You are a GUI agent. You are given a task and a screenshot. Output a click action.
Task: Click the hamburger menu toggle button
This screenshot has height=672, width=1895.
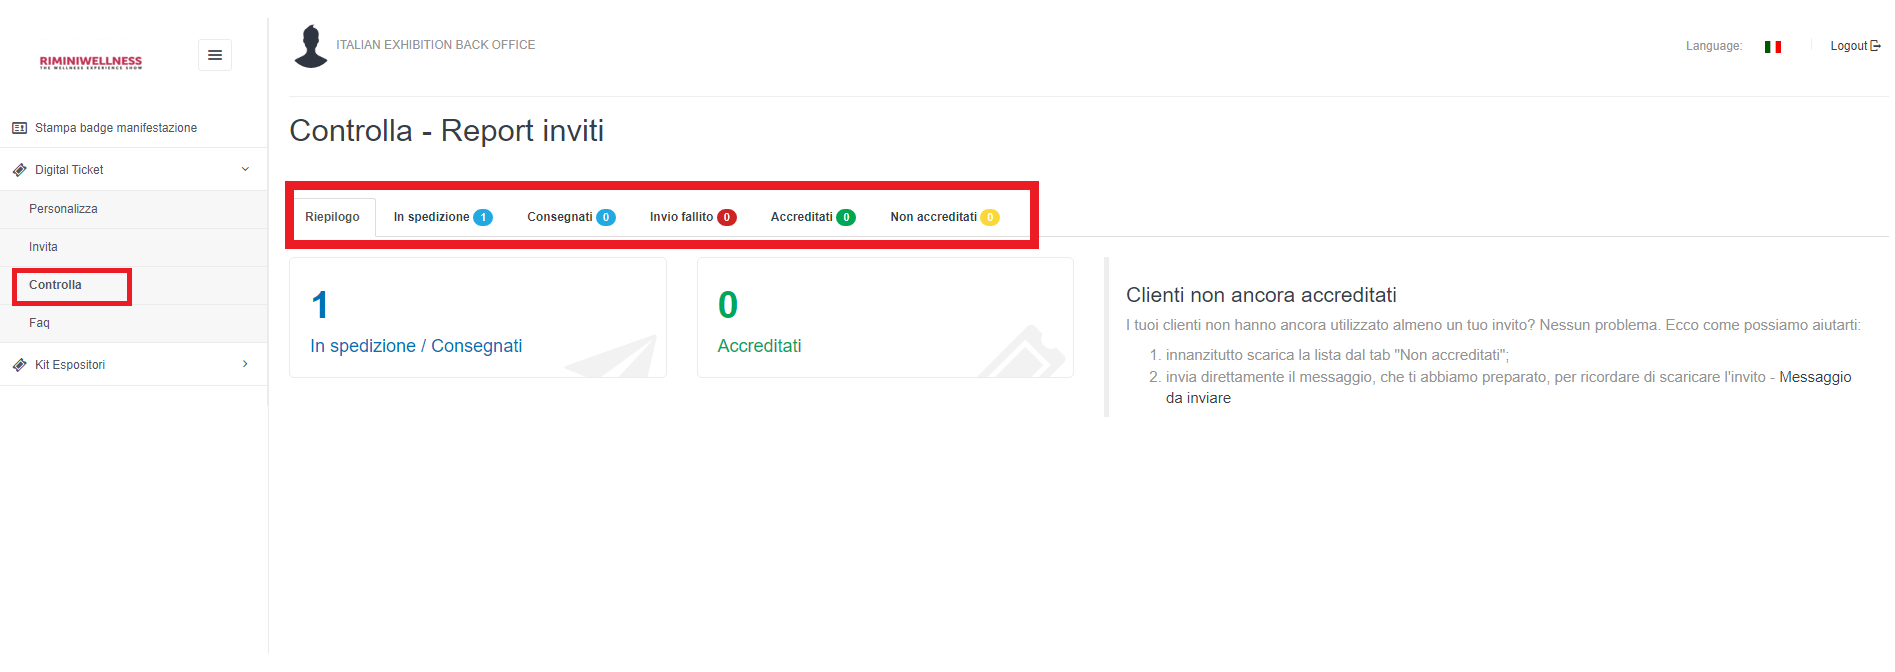(215, 55)
